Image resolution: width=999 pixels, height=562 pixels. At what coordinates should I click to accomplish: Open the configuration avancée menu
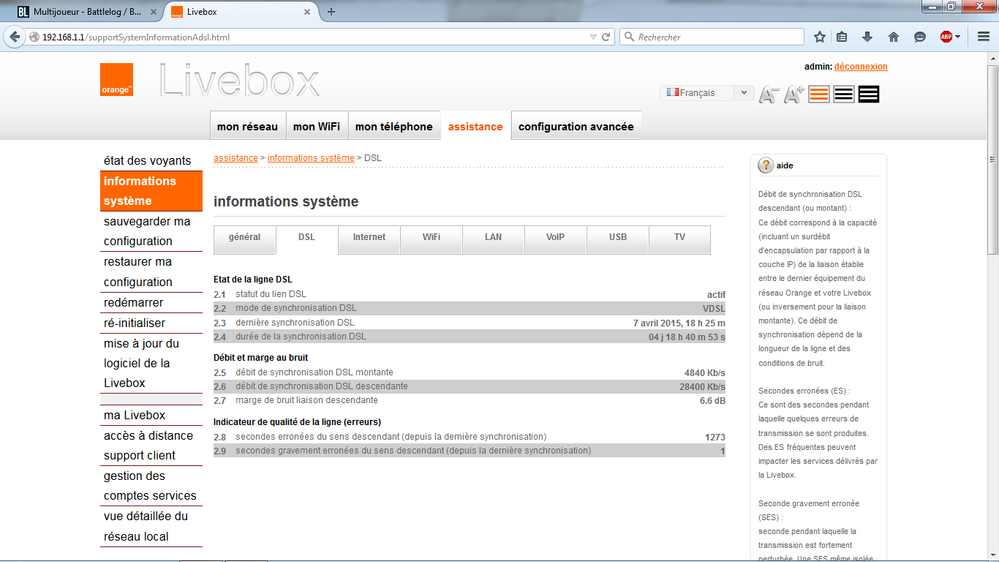[x=576, y=126]
